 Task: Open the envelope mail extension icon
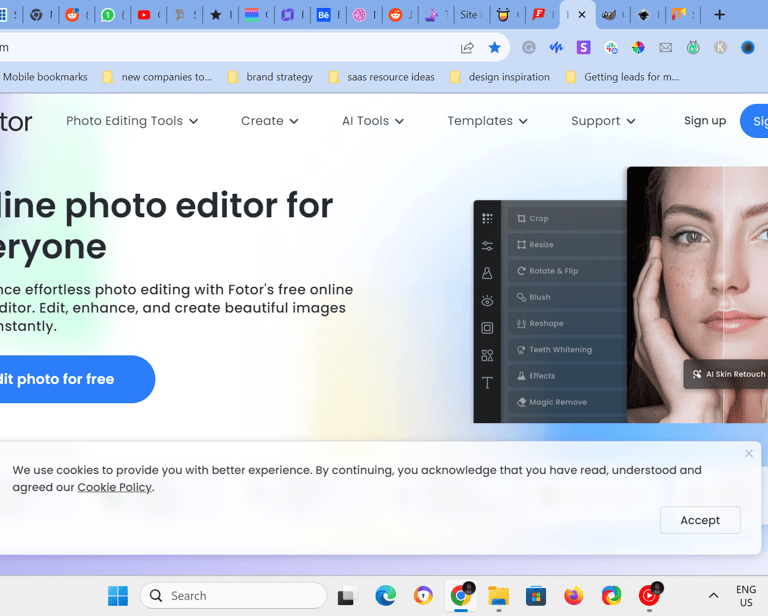tap(666, 47)
